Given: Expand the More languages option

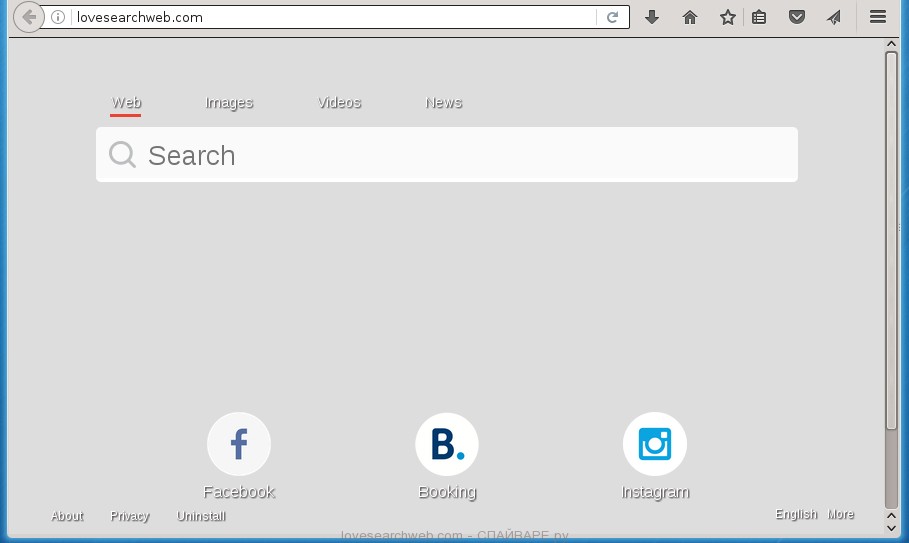Looking at the screenshot, I should pyautogui.click(x=841, y=514).
